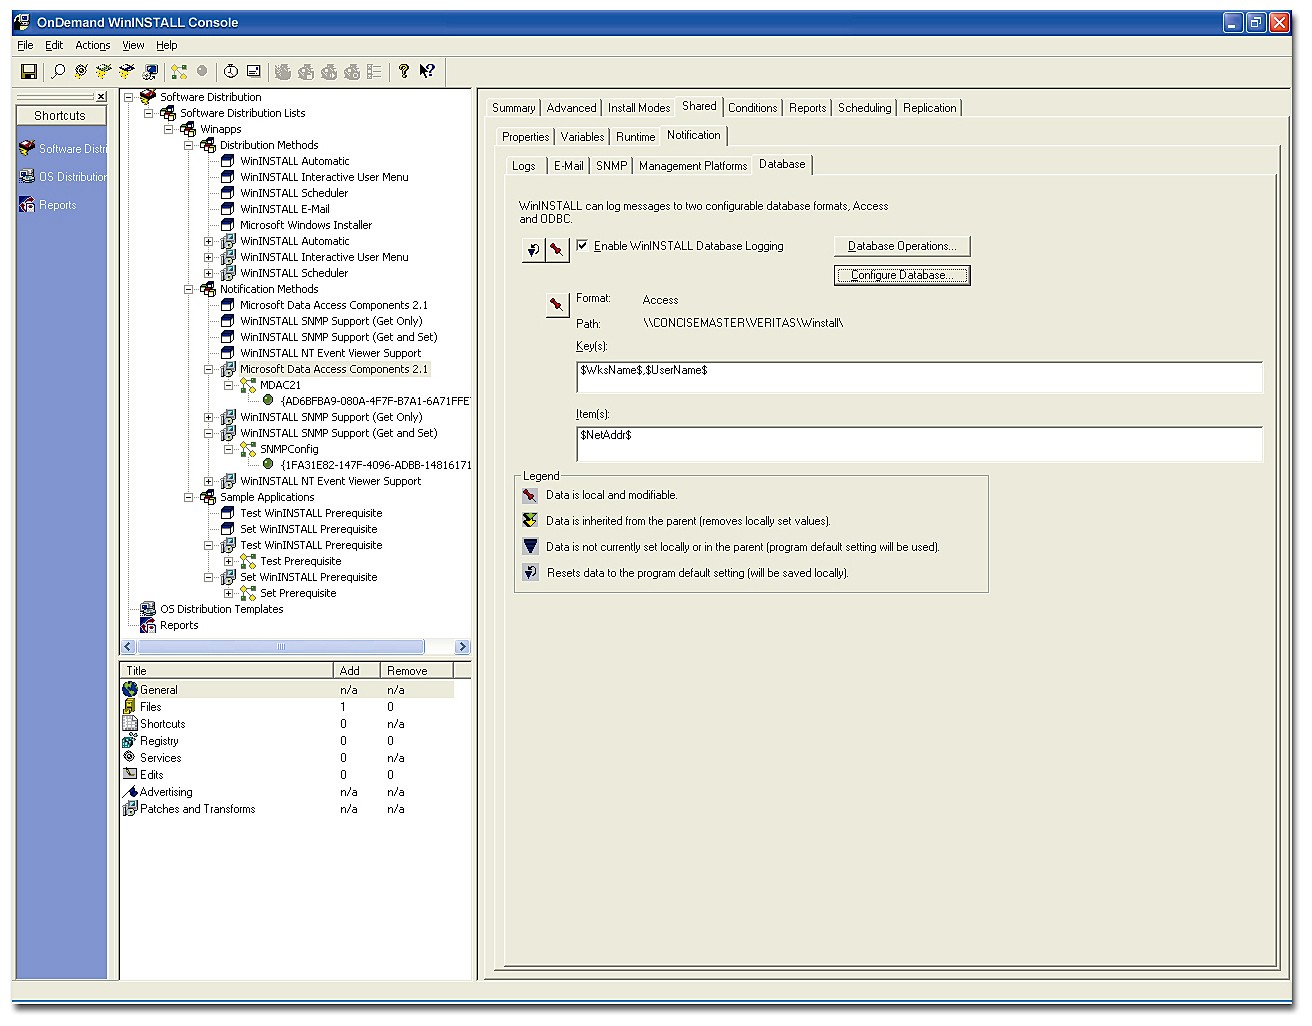Collapse the Winapps tree node
The height and width of the screenshot is (1026, 1312).
pos(168,129)
